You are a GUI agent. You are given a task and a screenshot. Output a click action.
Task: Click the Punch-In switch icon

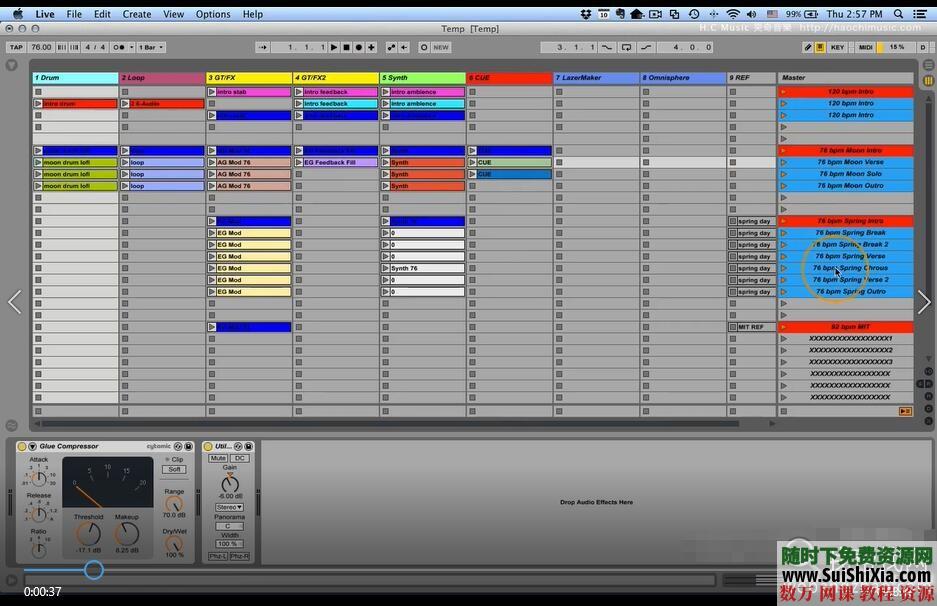pos(607,47)
